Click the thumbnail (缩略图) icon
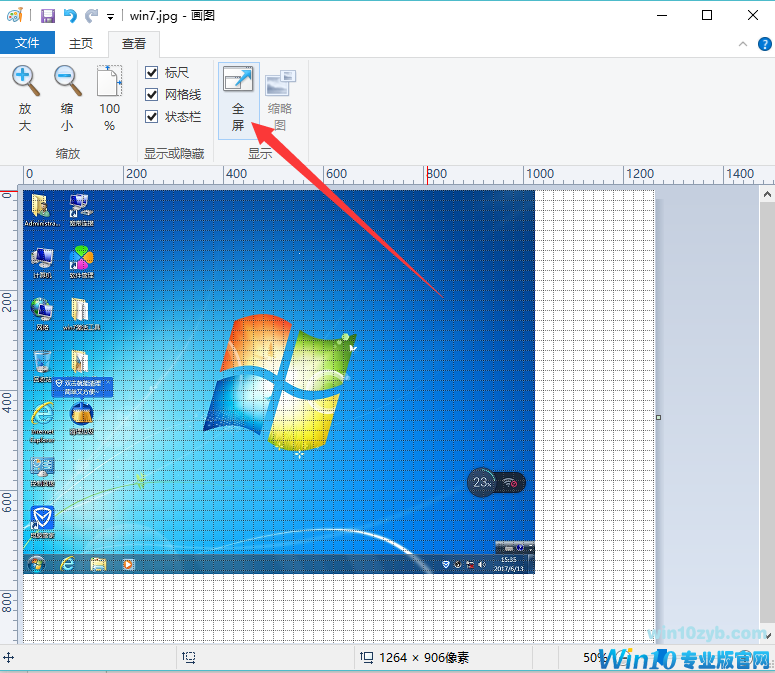775x673 pixels. pyautogui.click(x=280, y=99)
